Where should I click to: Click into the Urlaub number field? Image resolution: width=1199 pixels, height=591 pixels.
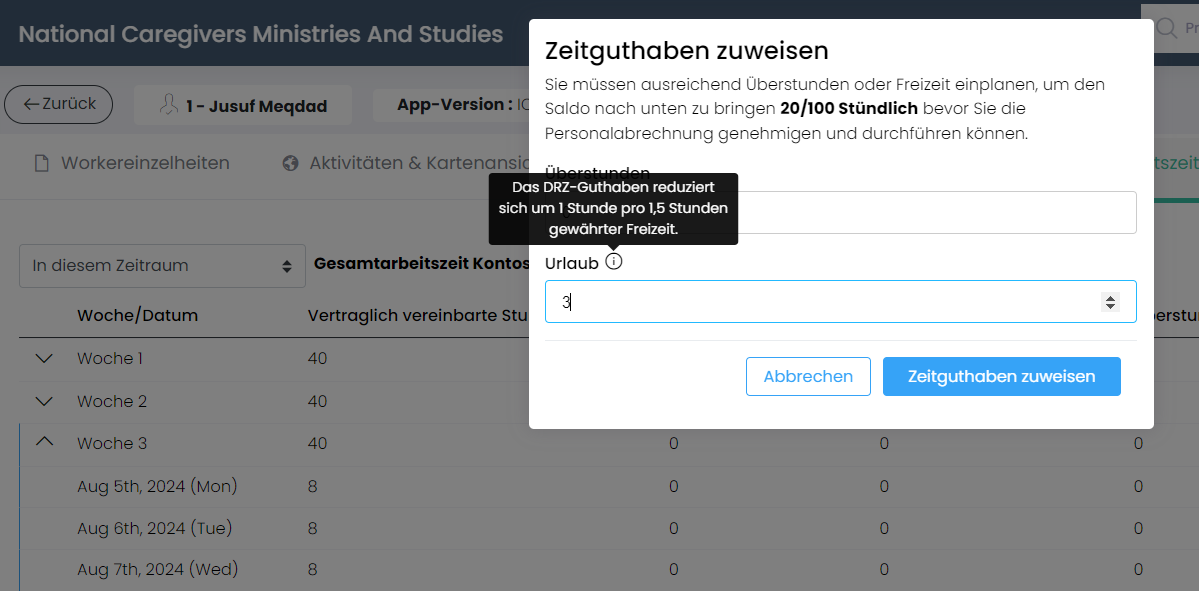pyautogui.click(x=840, y=301)
